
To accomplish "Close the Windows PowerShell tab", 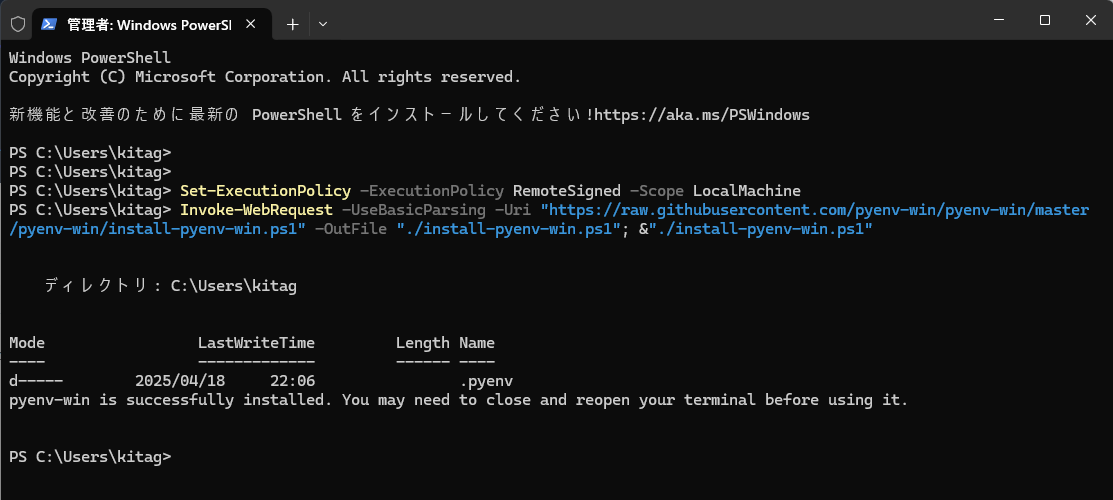I will (x=251, y=24).
